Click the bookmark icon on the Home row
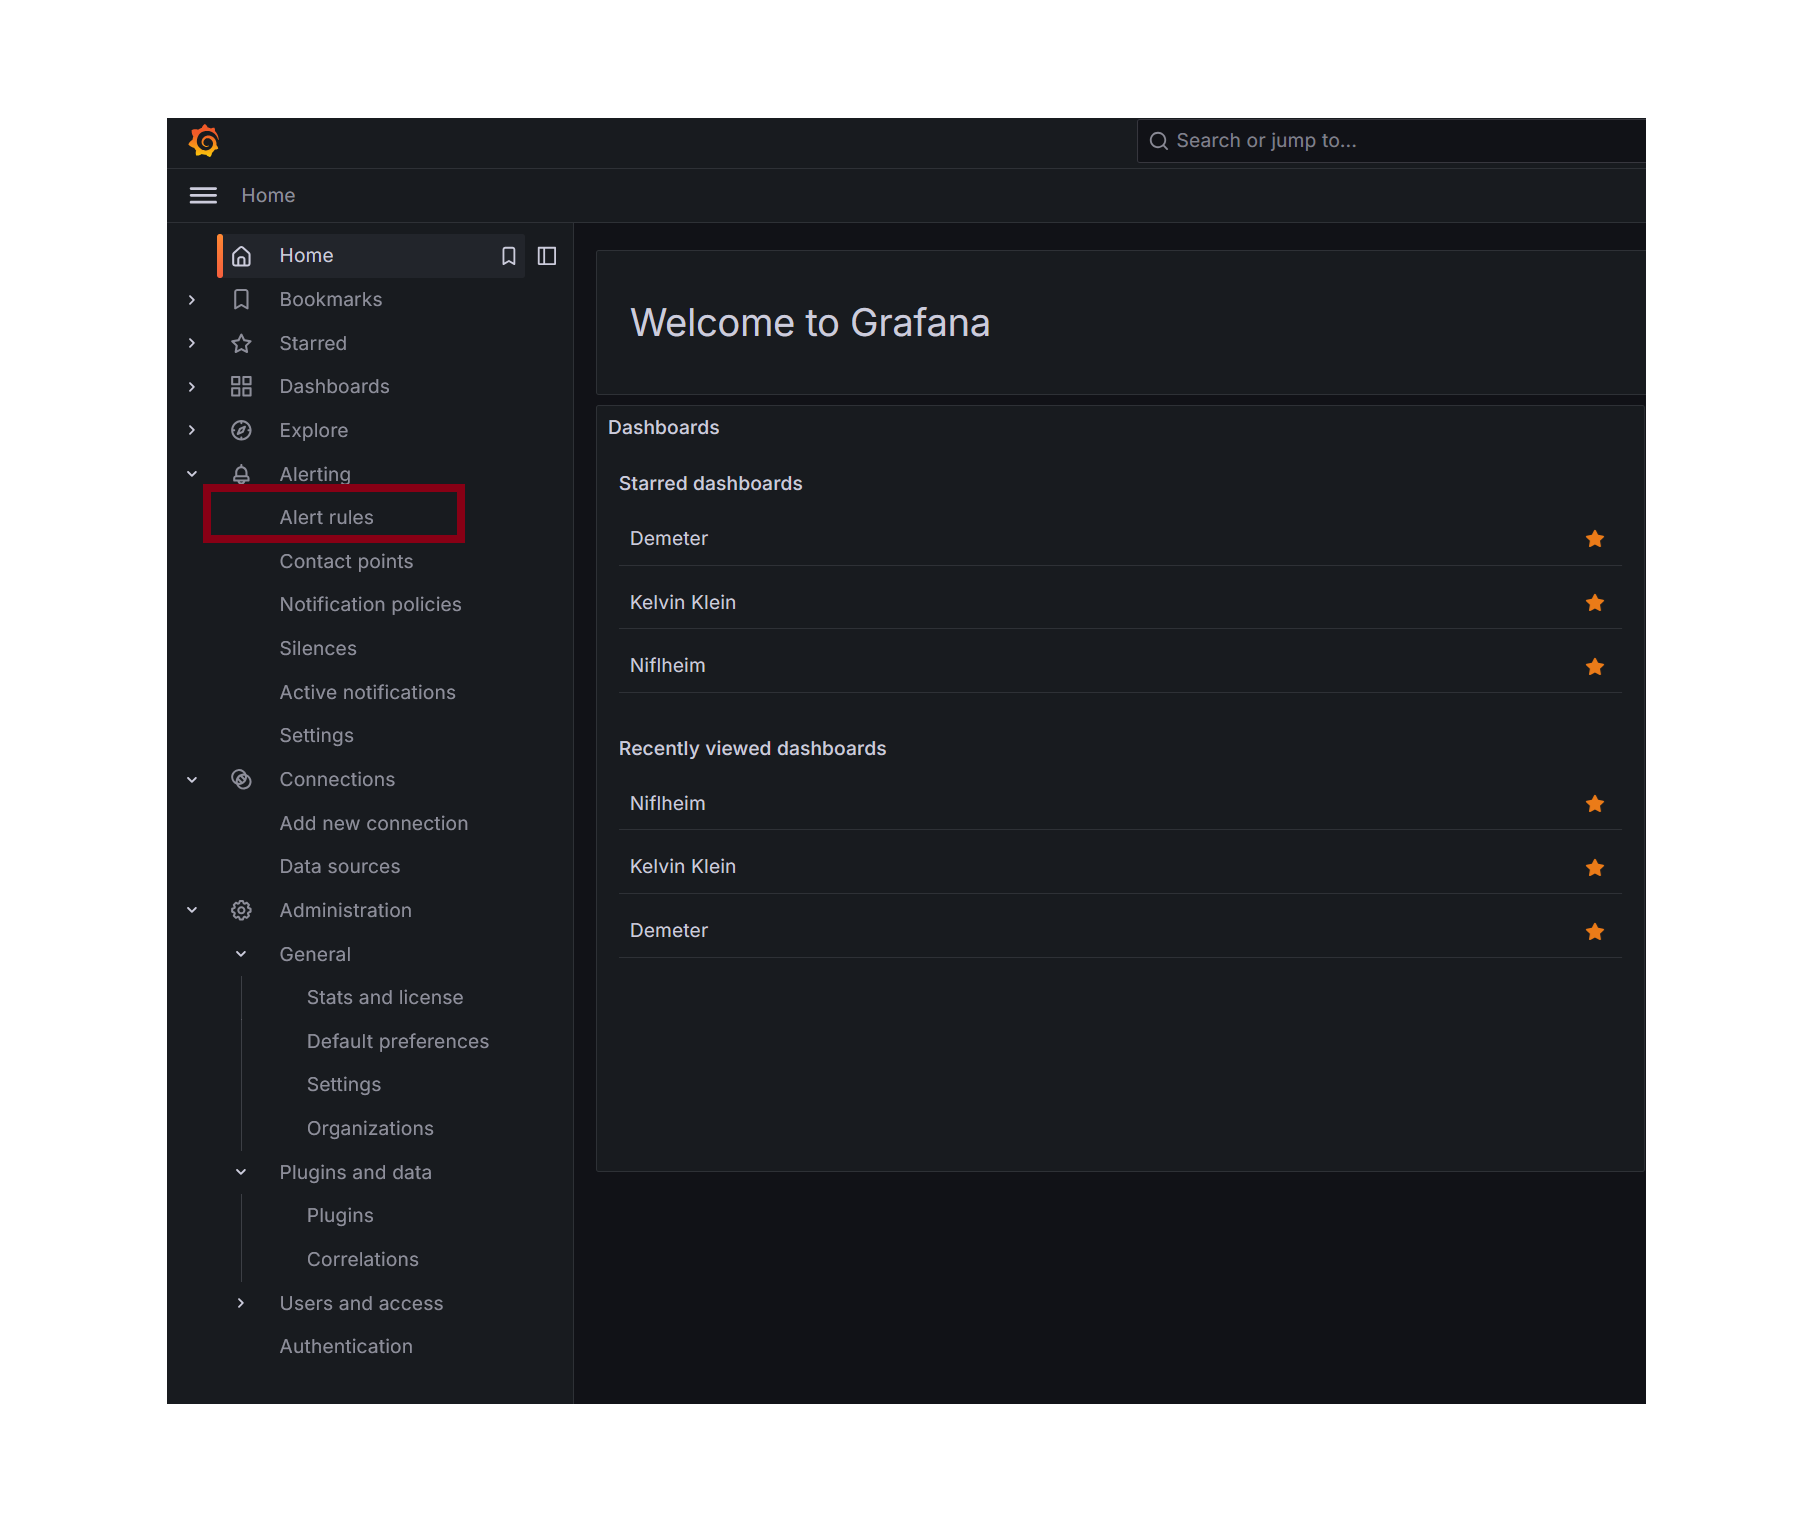This screenshot has height=1528, width=1793. coord(508,256)
